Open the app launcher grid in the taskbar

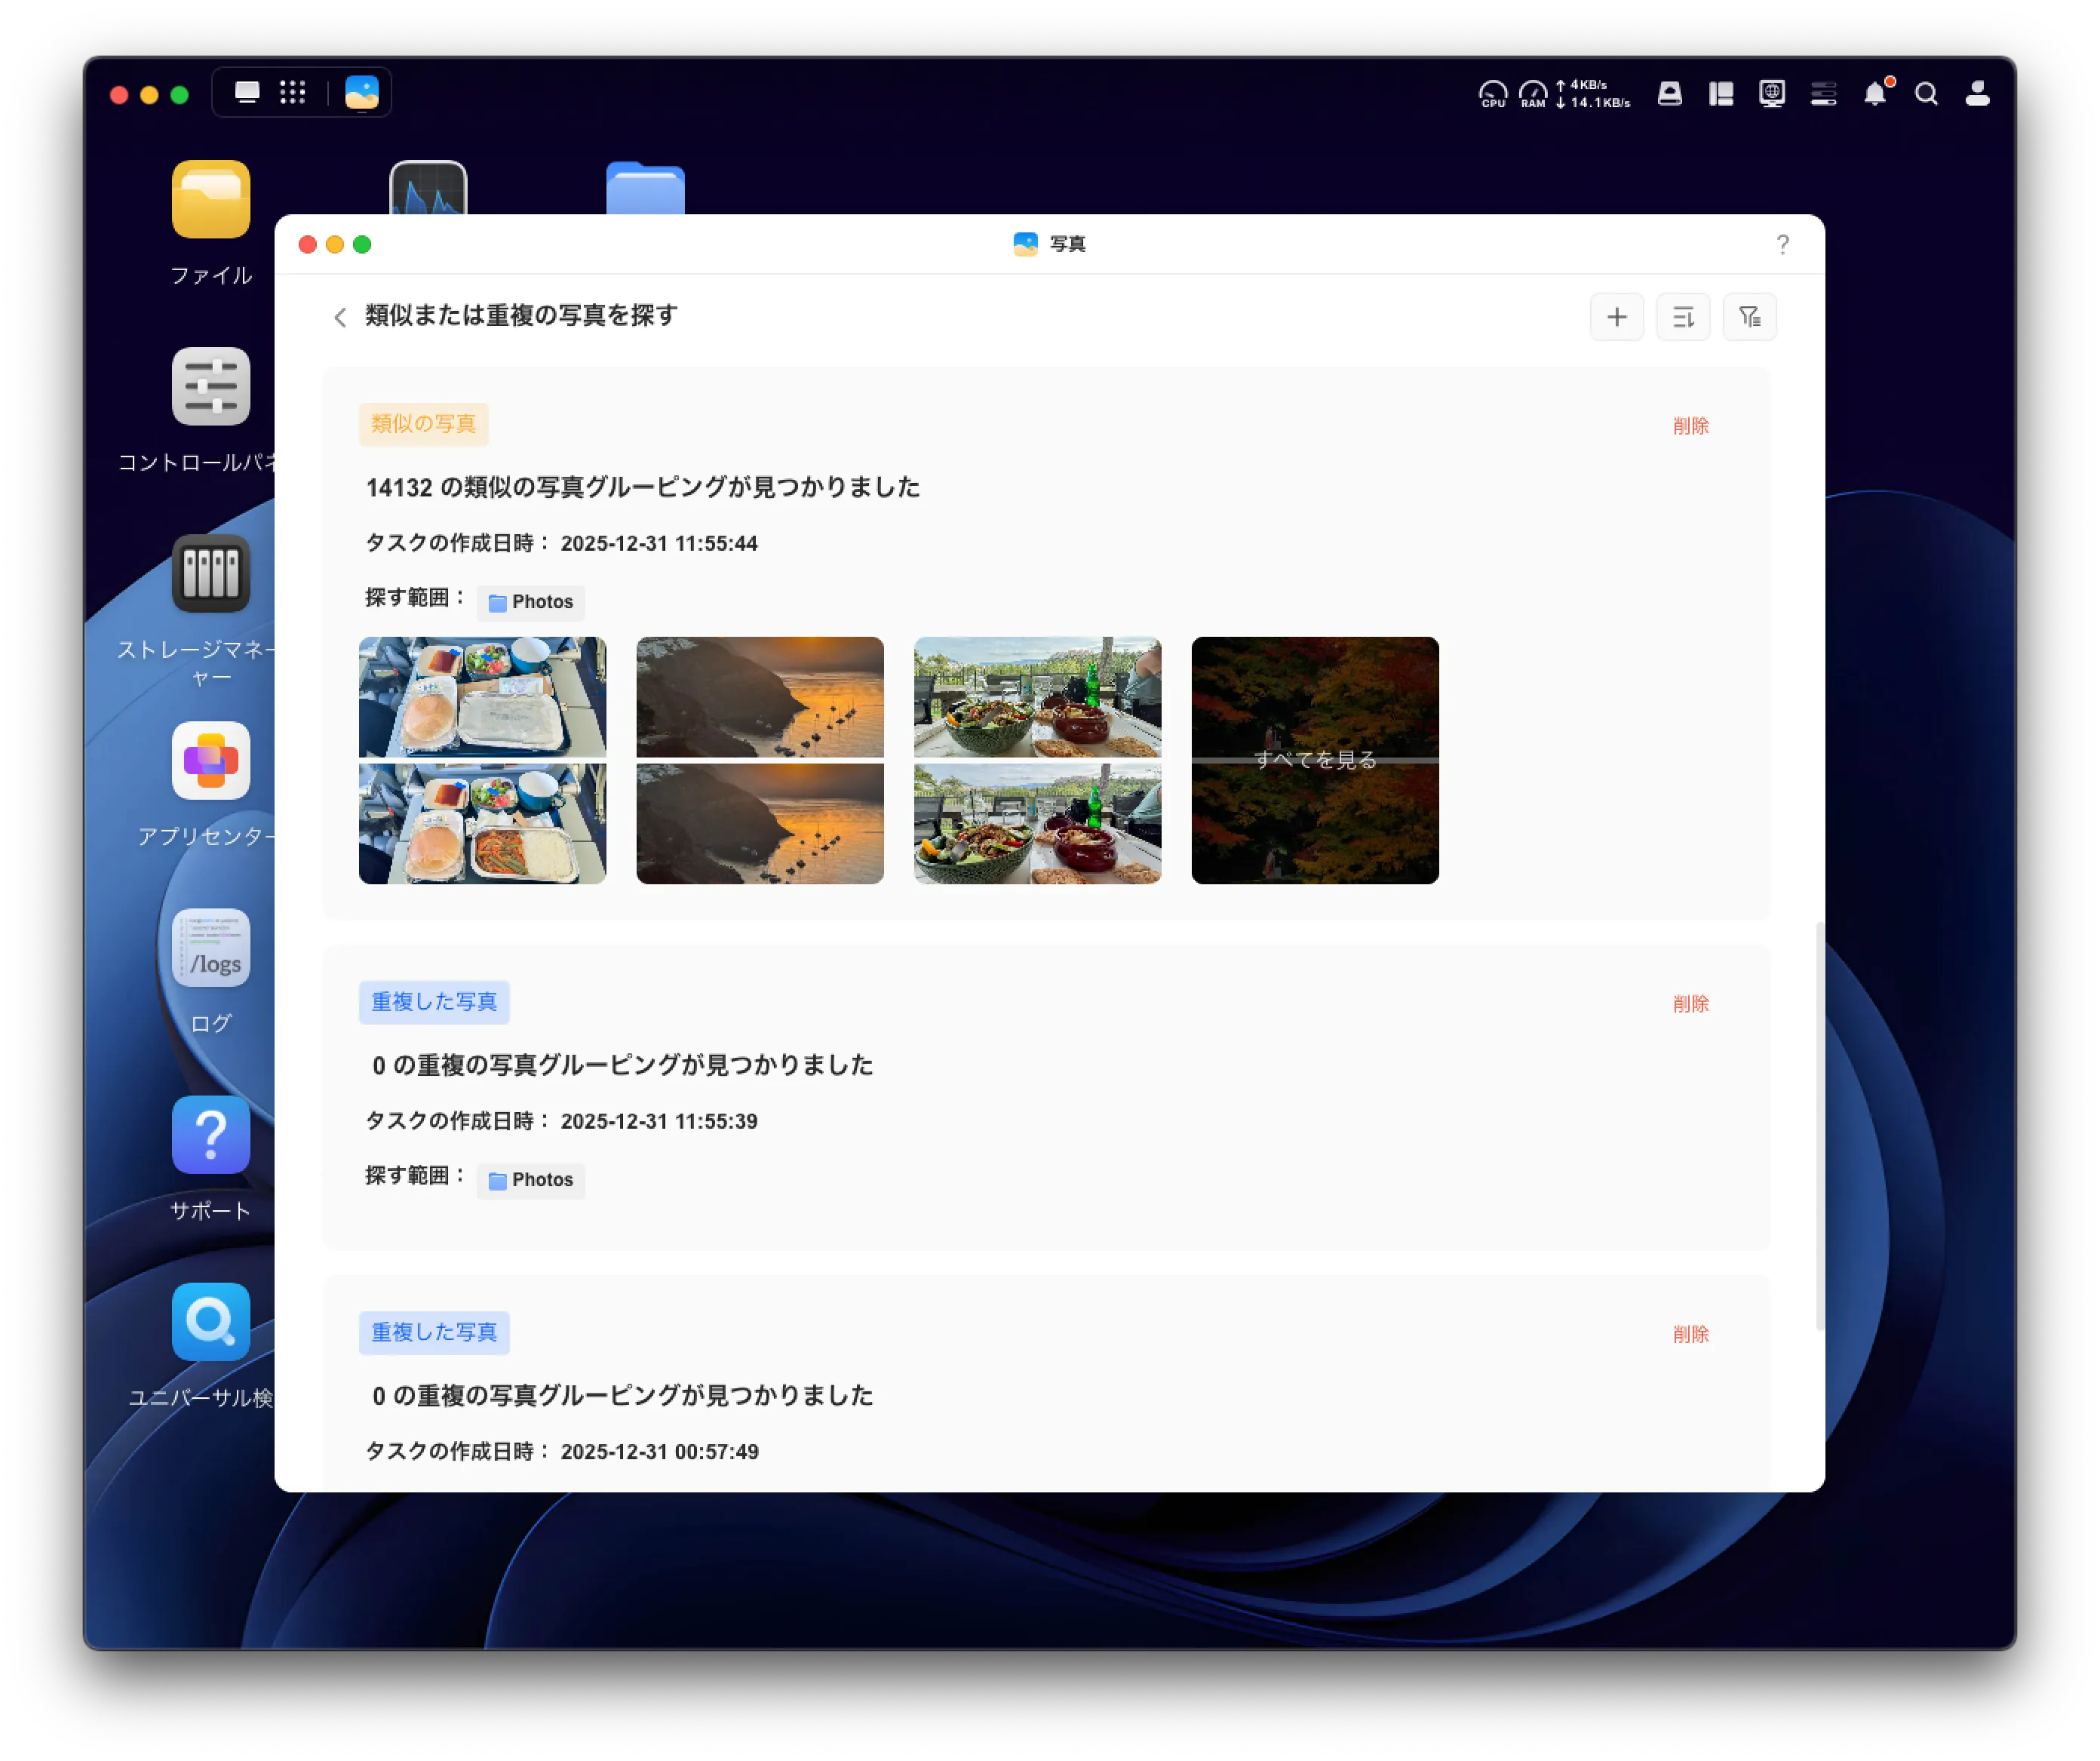tap(292, 92)
